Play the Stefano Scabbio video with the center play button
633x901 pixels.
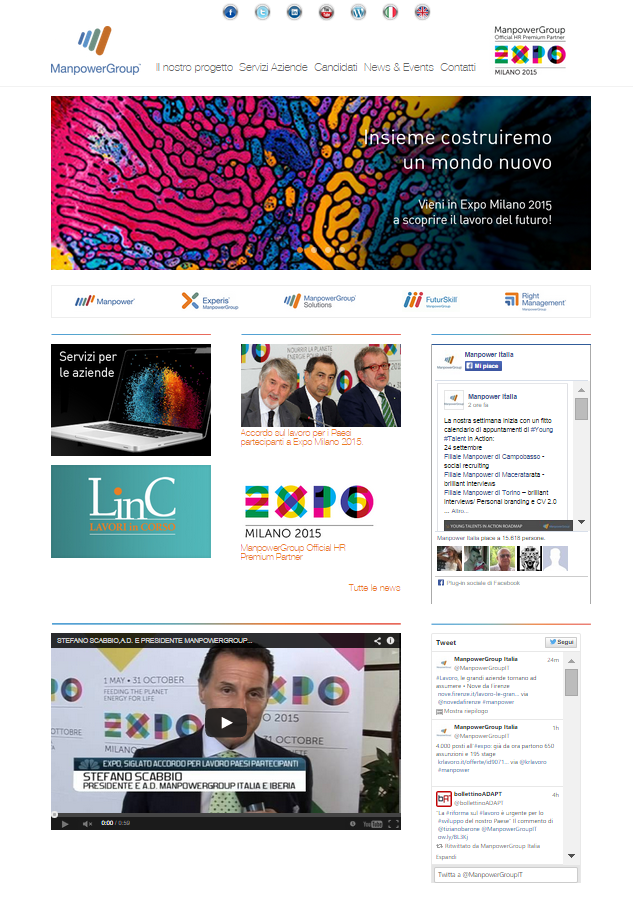[226, 723]
